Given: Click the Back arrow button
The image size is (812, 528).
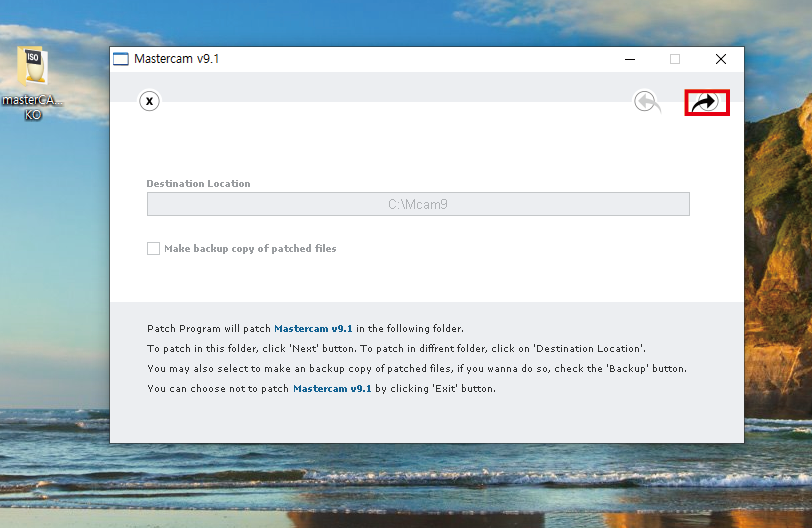Looking at the screenshot, I should coord(647,101).
